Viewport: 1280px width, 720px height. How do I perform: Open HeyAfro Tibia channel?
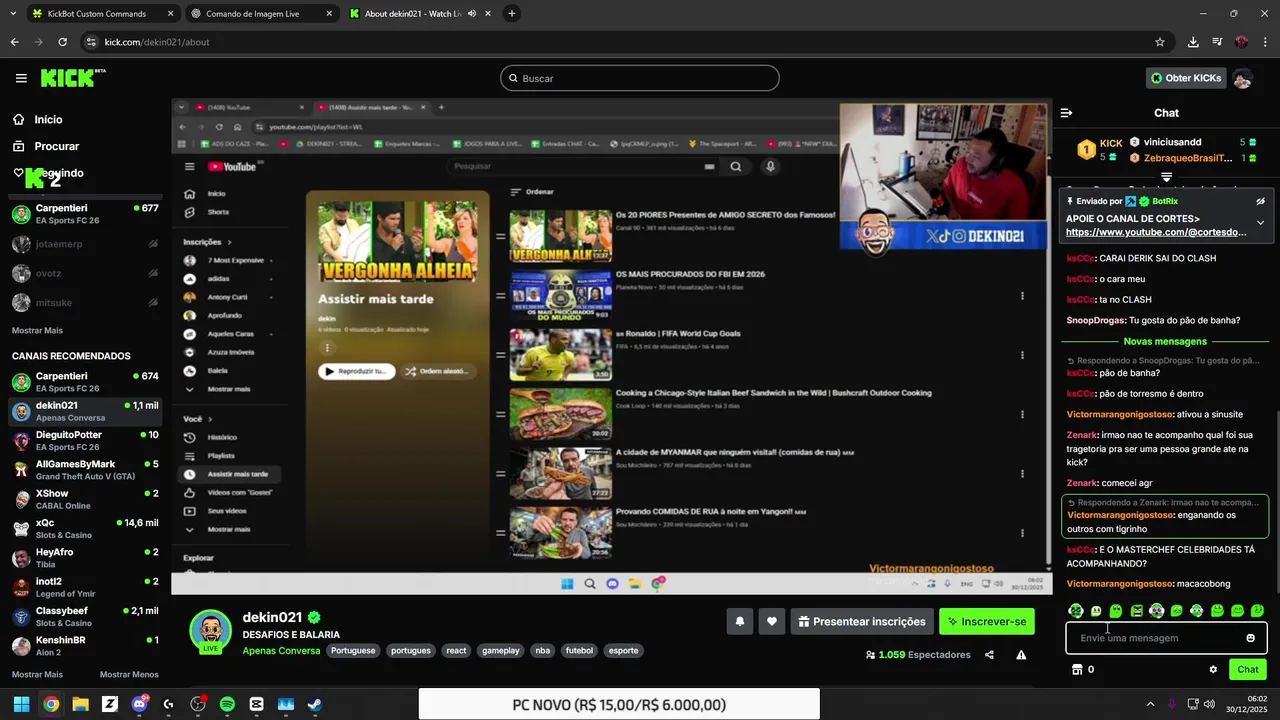coord(85,557)
